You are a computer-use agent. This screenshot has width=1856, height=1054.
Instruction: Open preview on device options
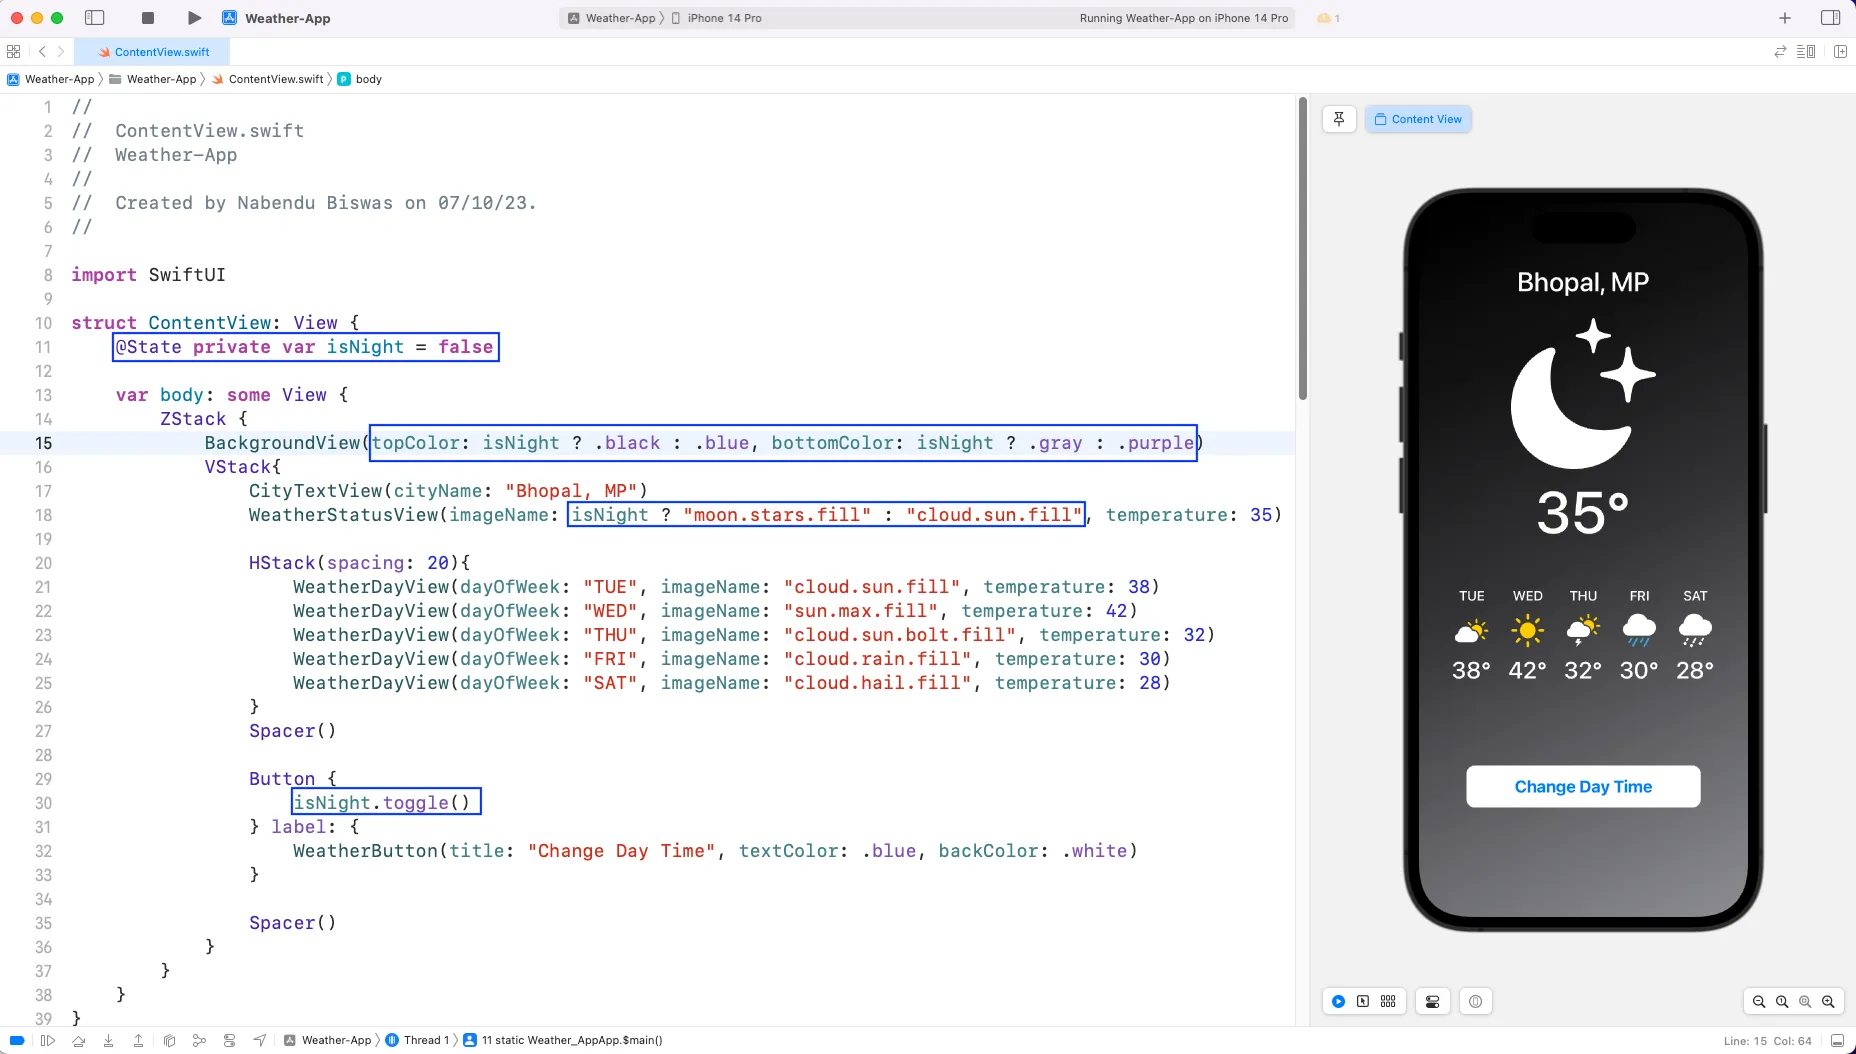pyautogui.click(x=1475, y=1001)
